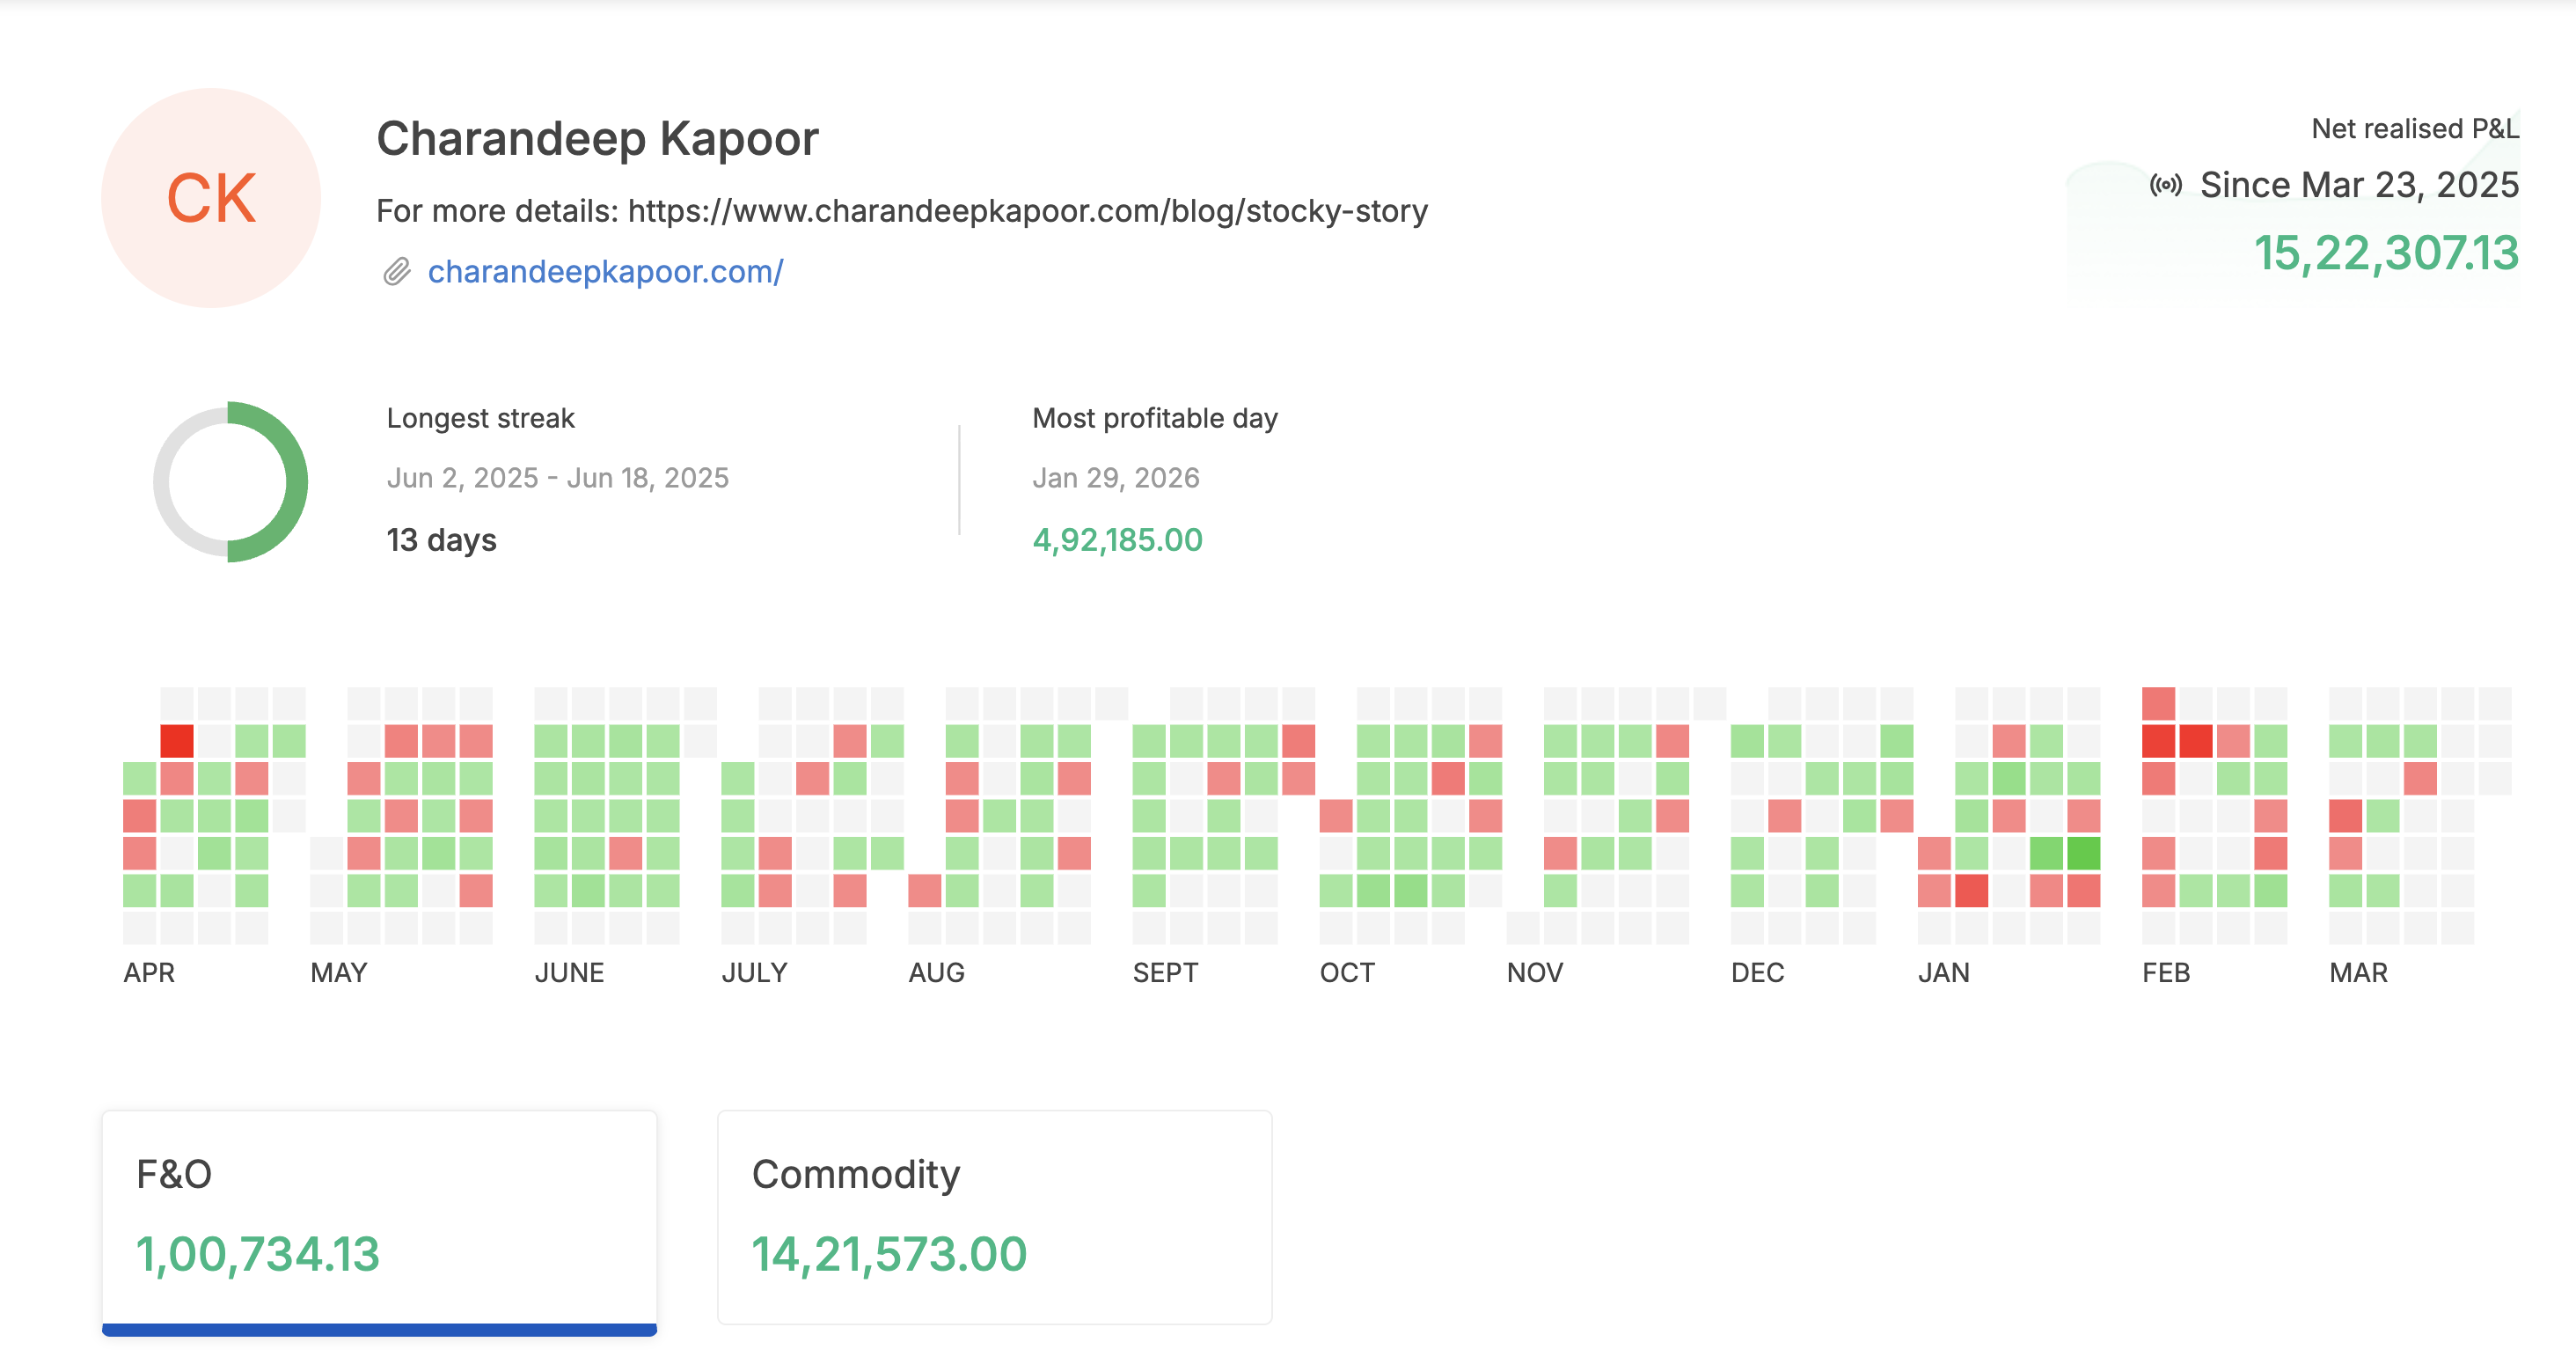The image size is (2576, 1364).
Task: Click the FEB month label
Action: point(2166,972)
